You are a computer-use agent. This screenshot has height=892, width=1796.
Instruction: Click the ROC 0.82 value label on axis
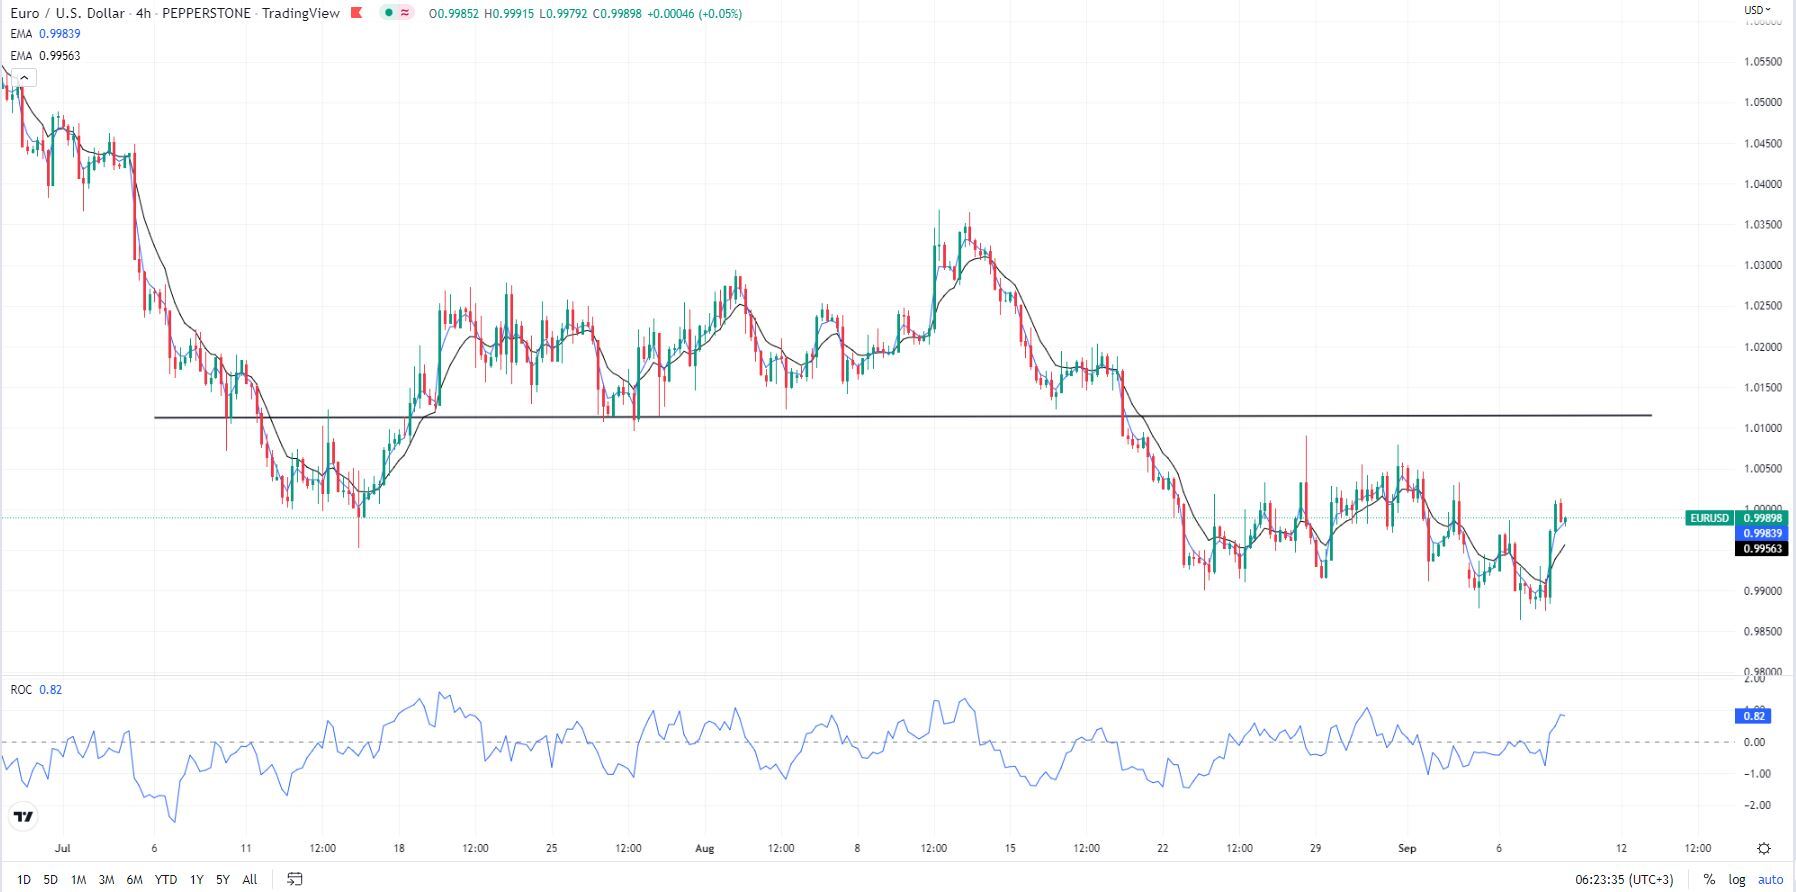(1753, 716)
